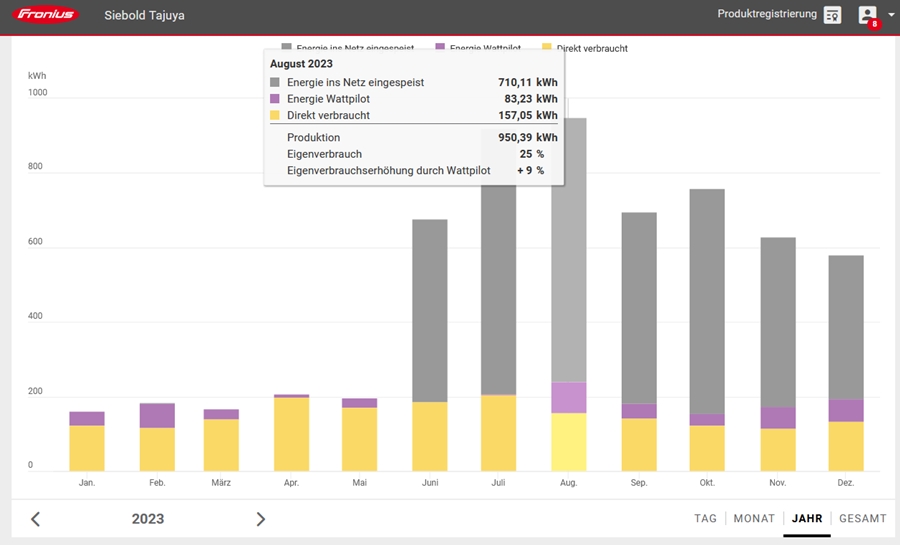The image size is (900, 545).
Task: Switch to the TAG view tab
Action: 706,519
